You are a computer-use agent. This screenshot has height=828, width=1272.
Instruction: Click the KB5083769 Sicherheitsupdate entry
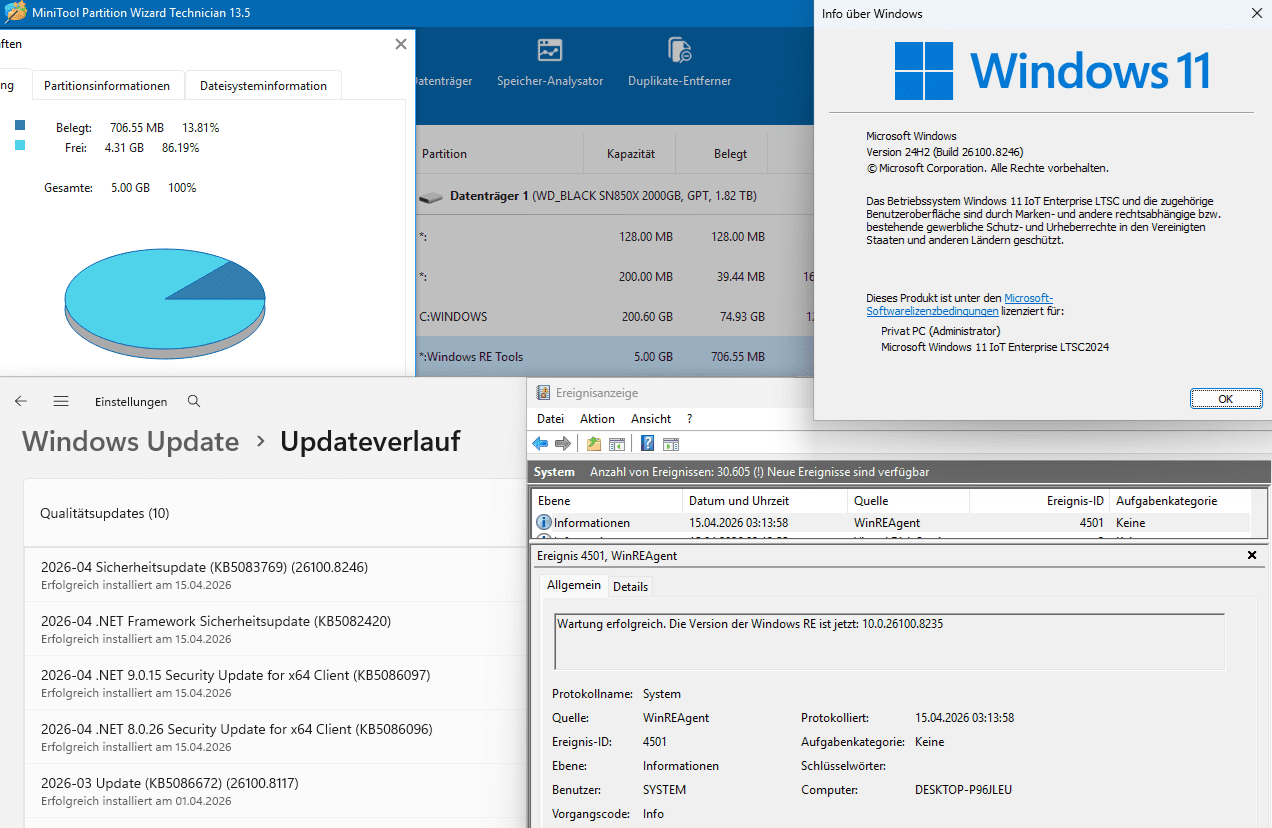pos(276,575)
